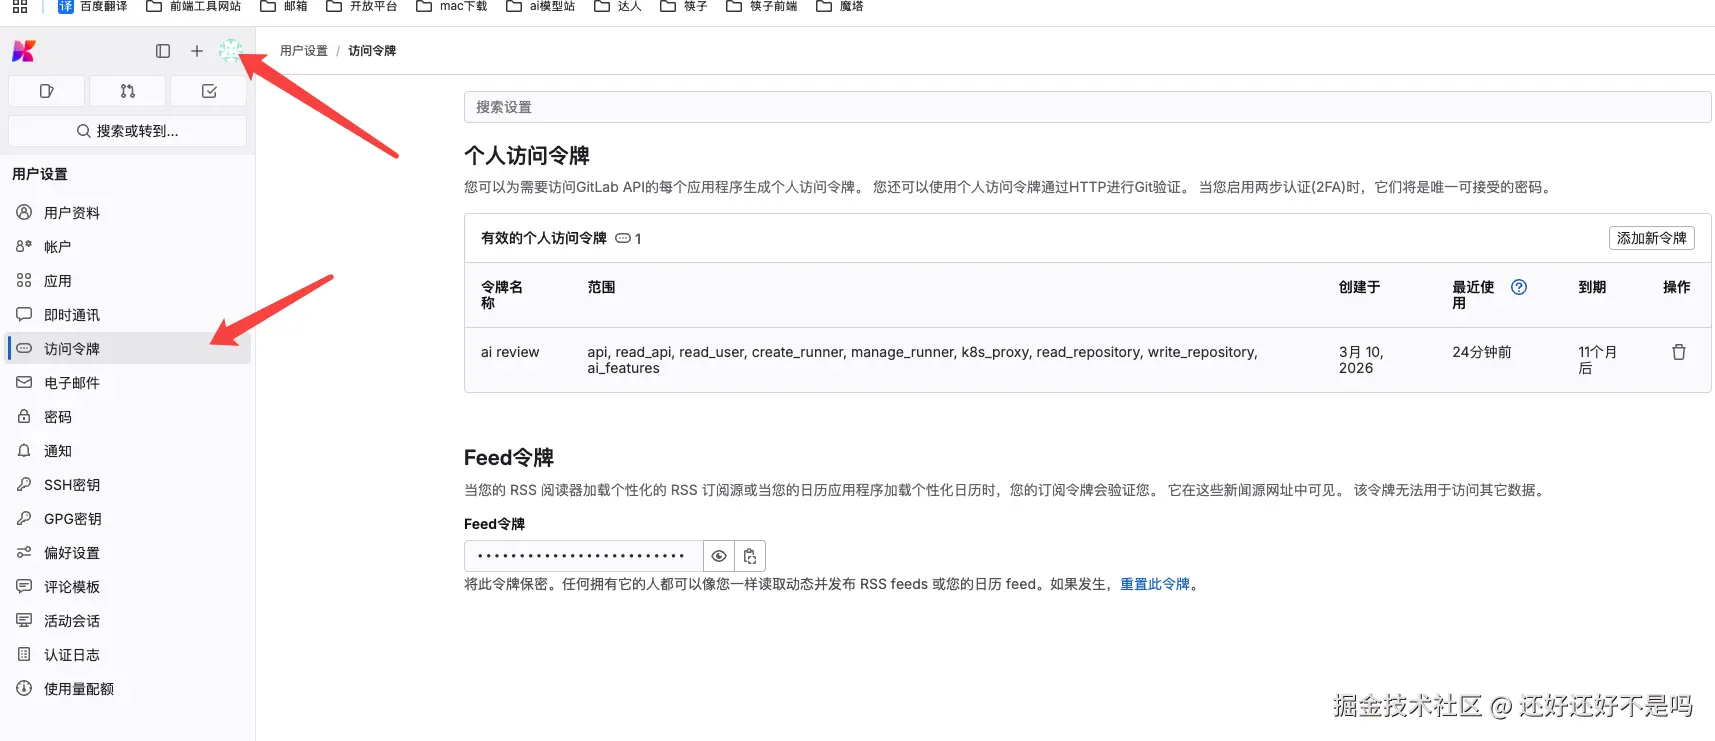Click the expiry value "11个月后"
The width and height of the screenshot is (1715, 741).
pyautogui.click(x=1598, y=360)
